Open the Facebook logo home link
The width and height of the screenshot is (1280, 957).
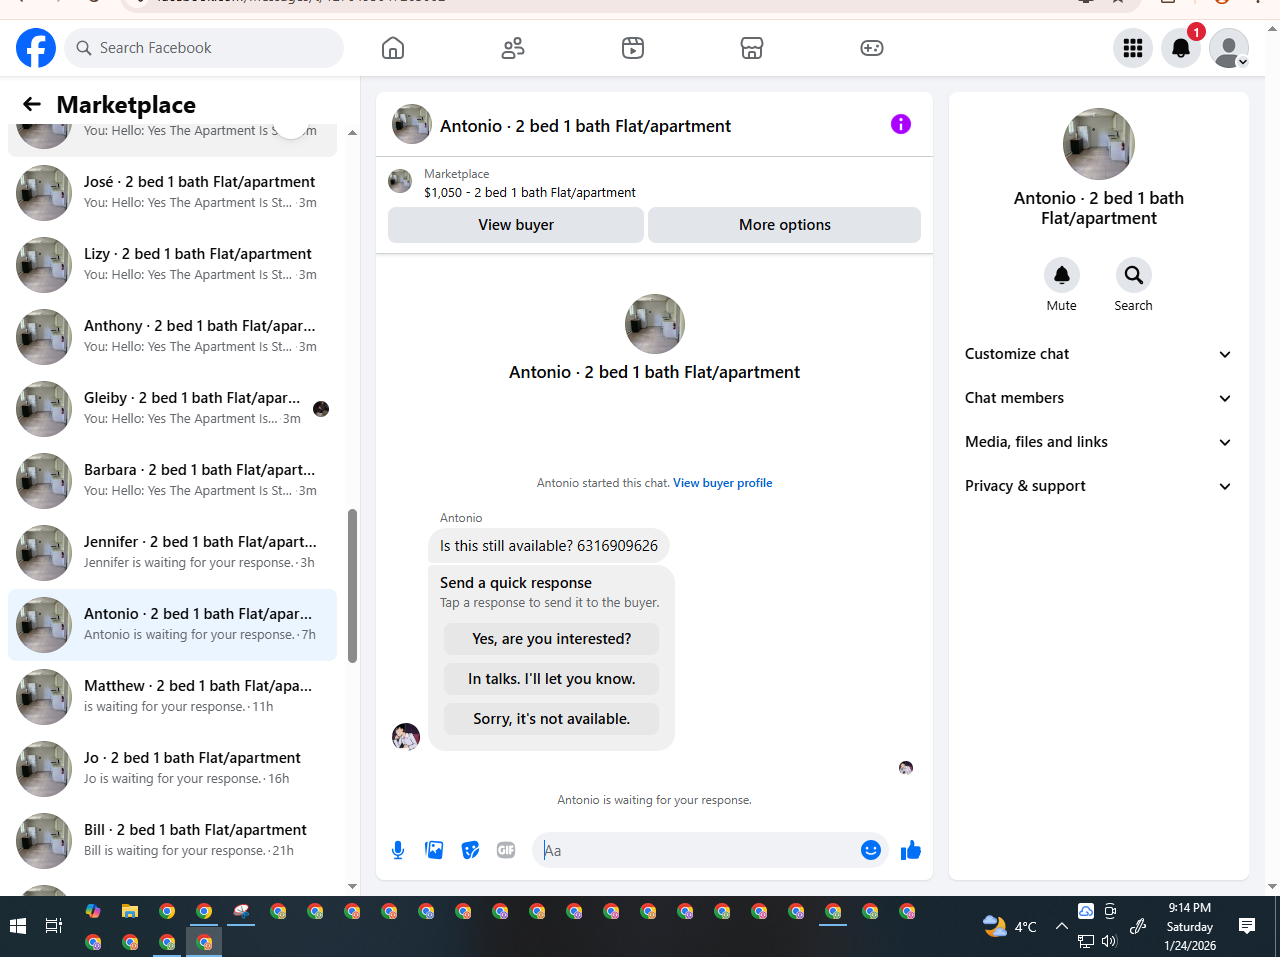click(x=36, y=48)
